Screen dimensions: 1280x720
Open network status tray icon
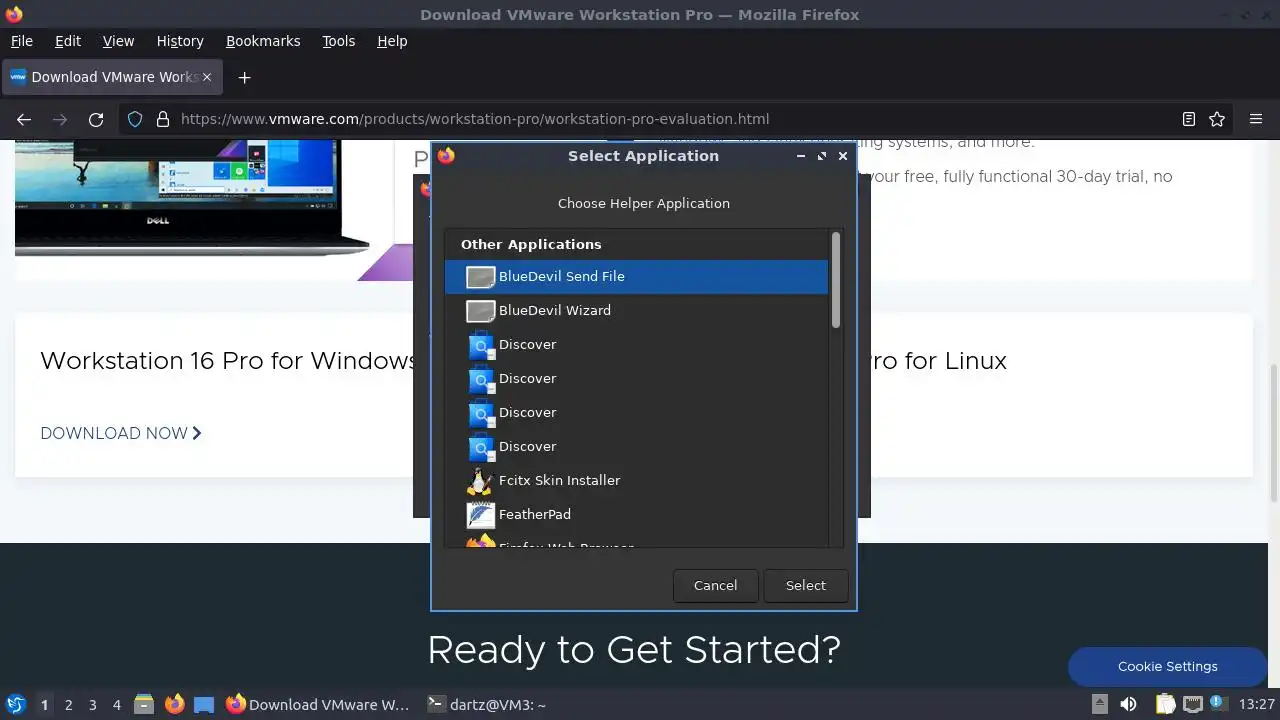pos(1192,705)
